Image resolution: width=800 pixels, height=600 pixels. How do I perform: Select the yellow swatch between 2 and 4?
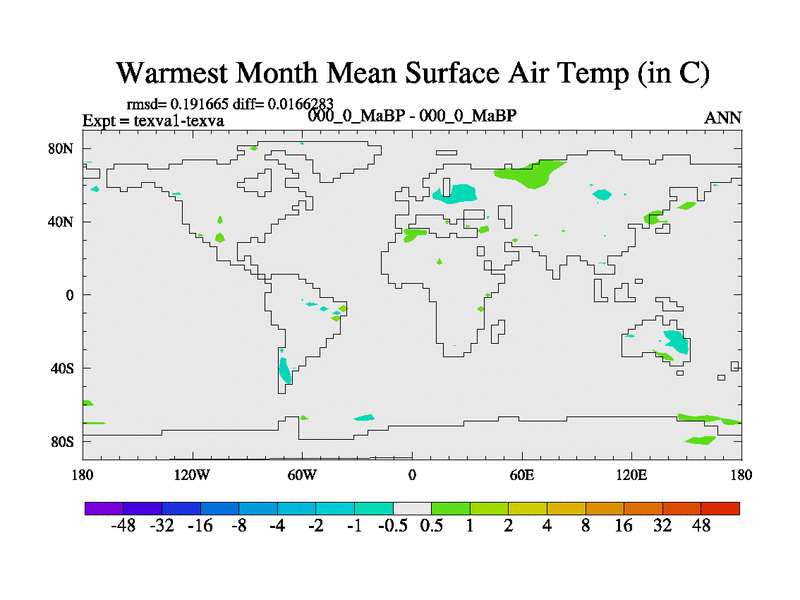528,508
